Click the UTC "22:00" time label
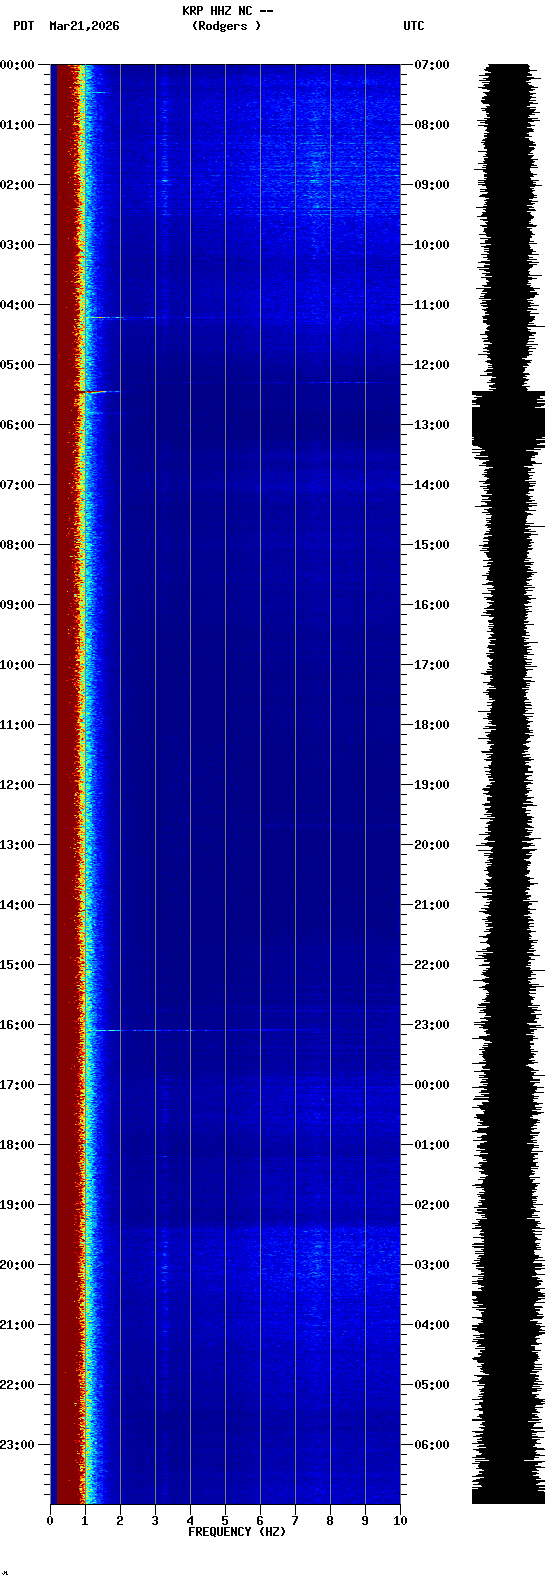The height and width of the screenshot is (1584, 552). tap(432, 965)
